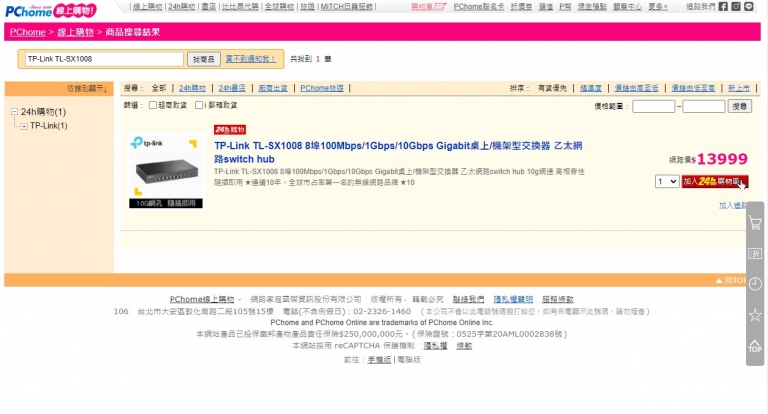Sort by 價錢由高至低
The image size is (768, 414).
tap(636, 88)
